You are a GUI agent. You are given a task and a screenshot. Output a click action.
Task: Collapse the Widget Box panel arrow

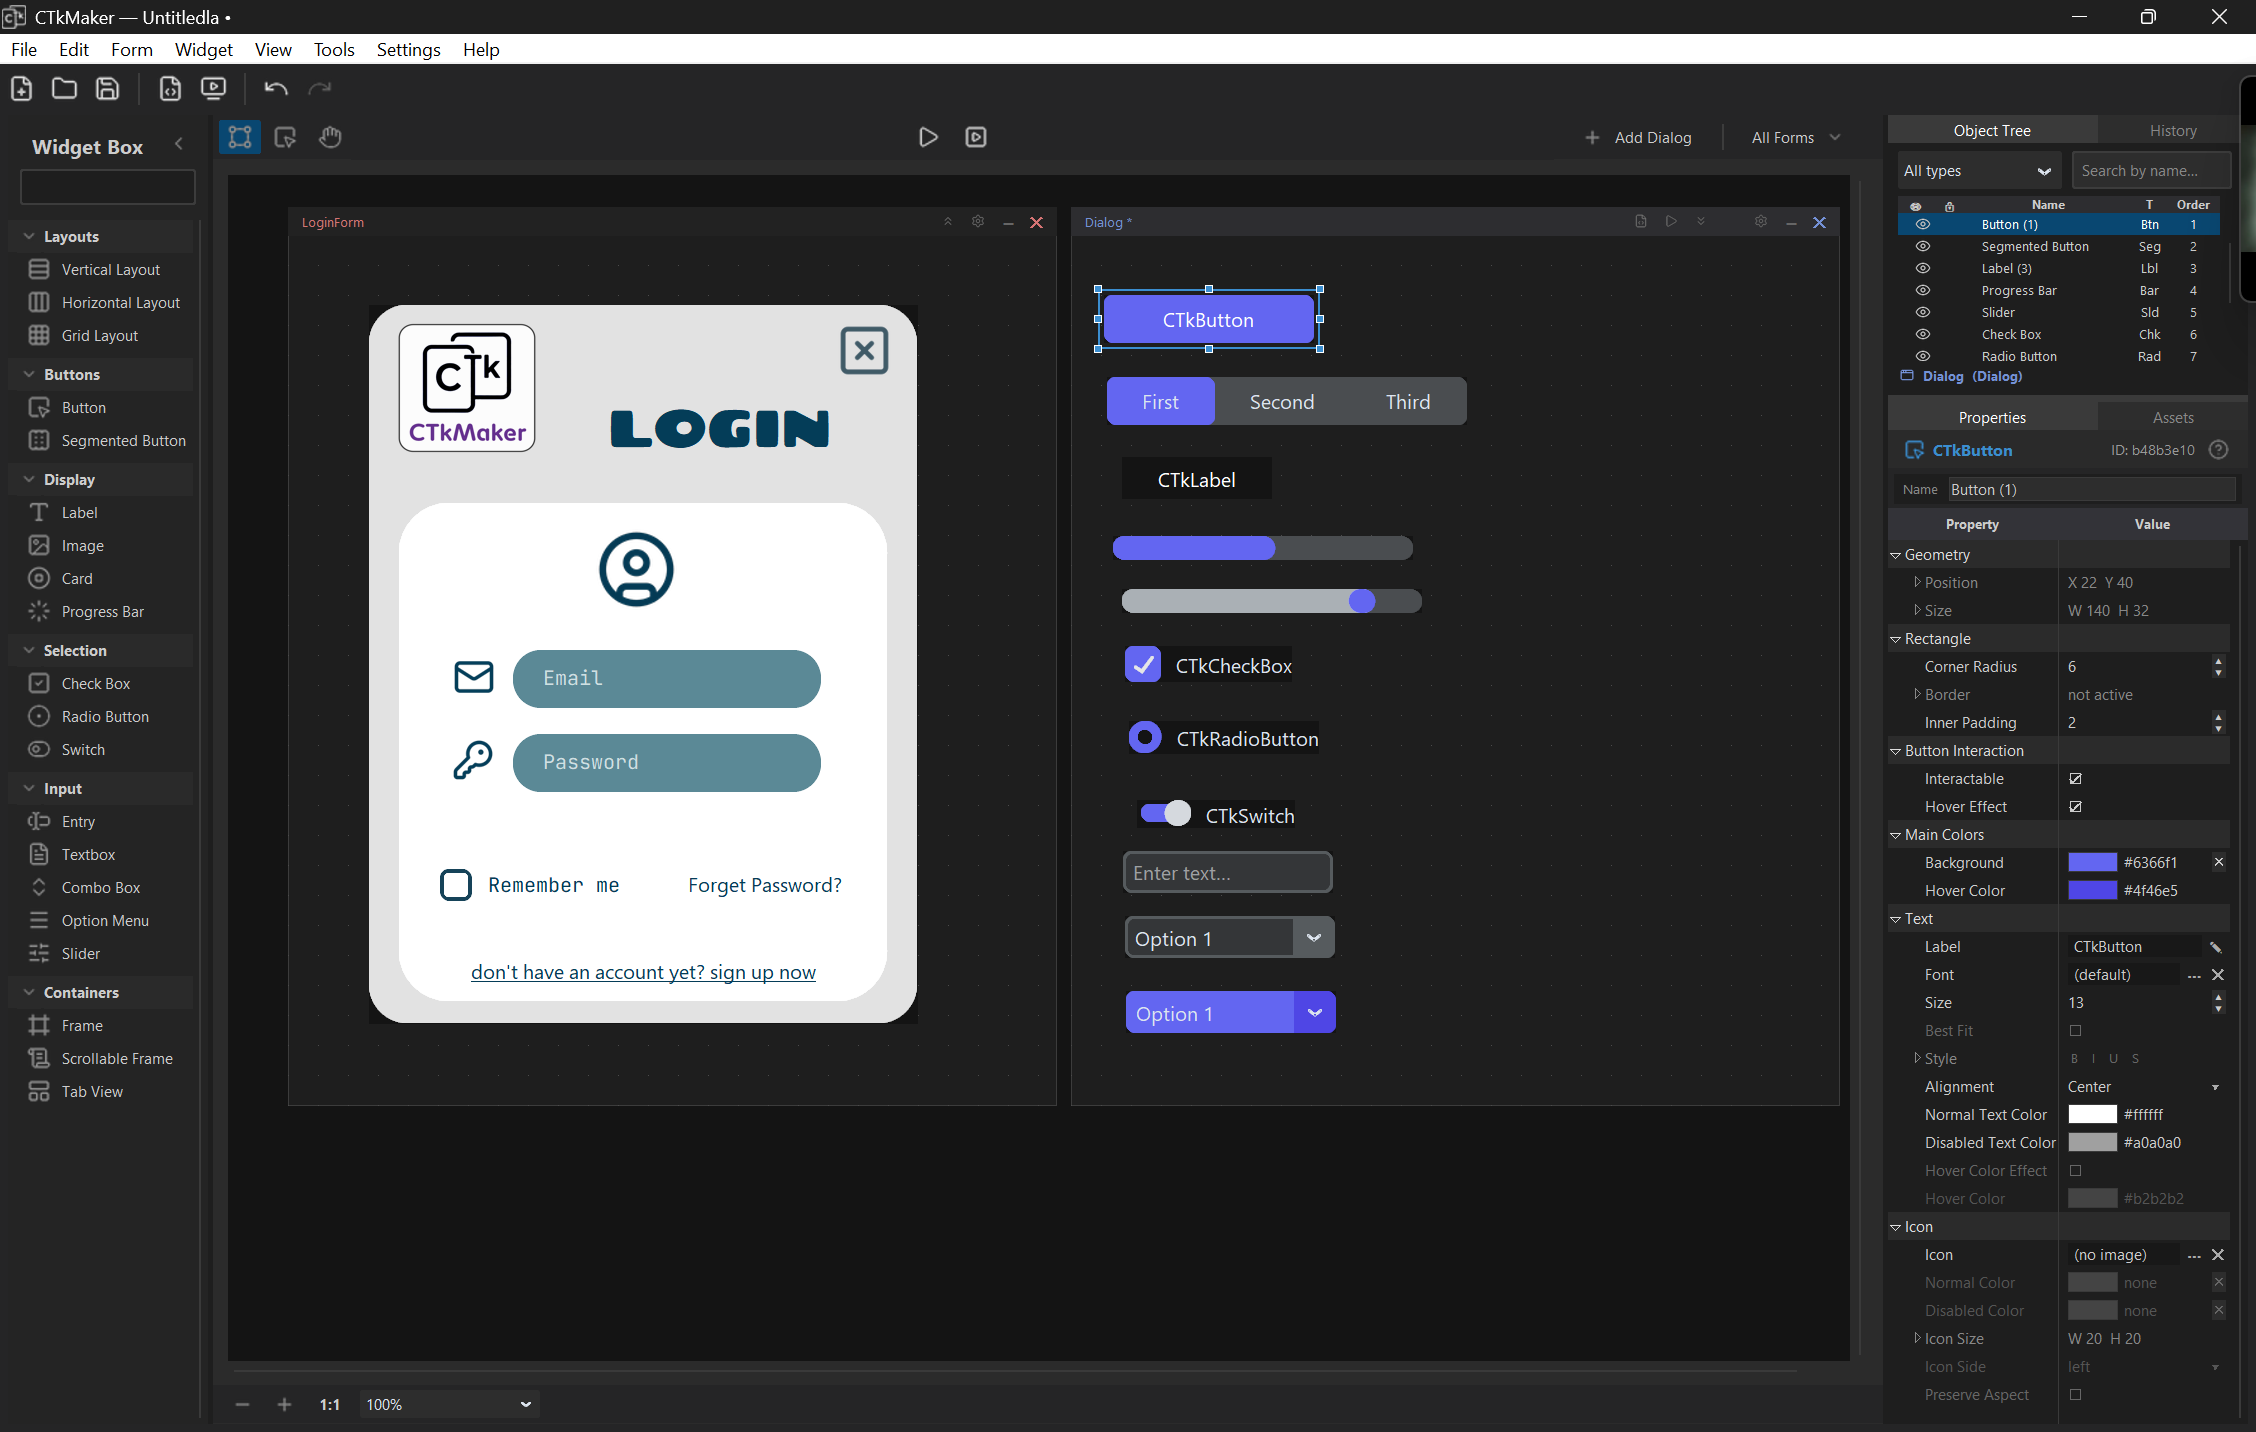179,144
